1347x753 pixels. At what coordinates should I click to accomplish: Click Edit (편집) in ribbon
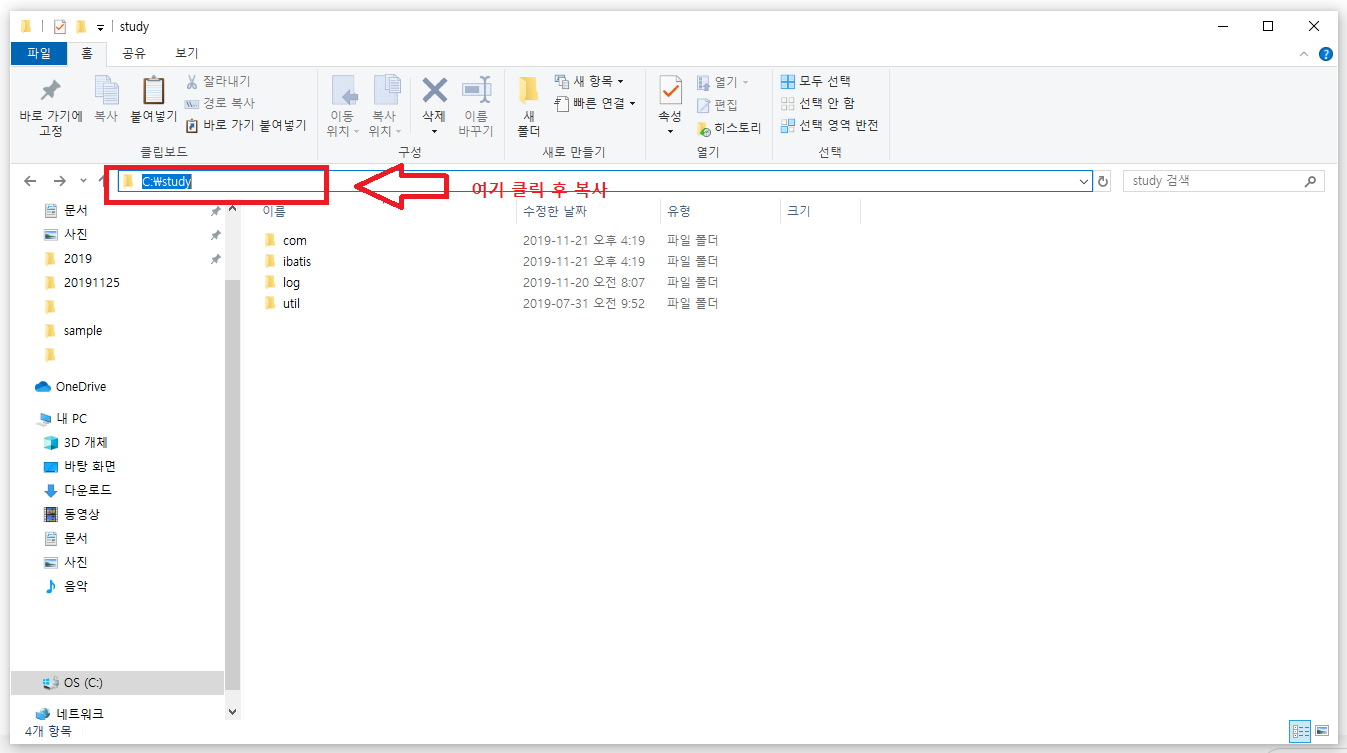[717, 105]
